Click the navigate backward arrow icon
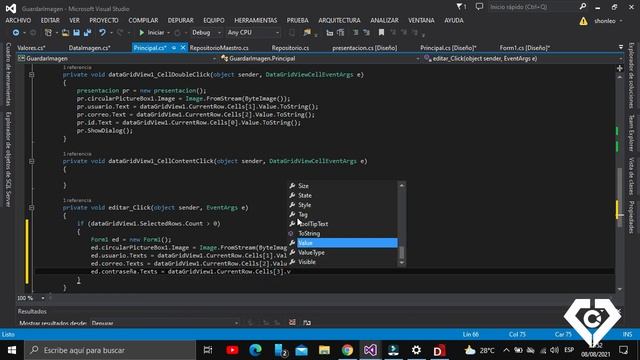640x360 pixels. (x=16, y=32)
